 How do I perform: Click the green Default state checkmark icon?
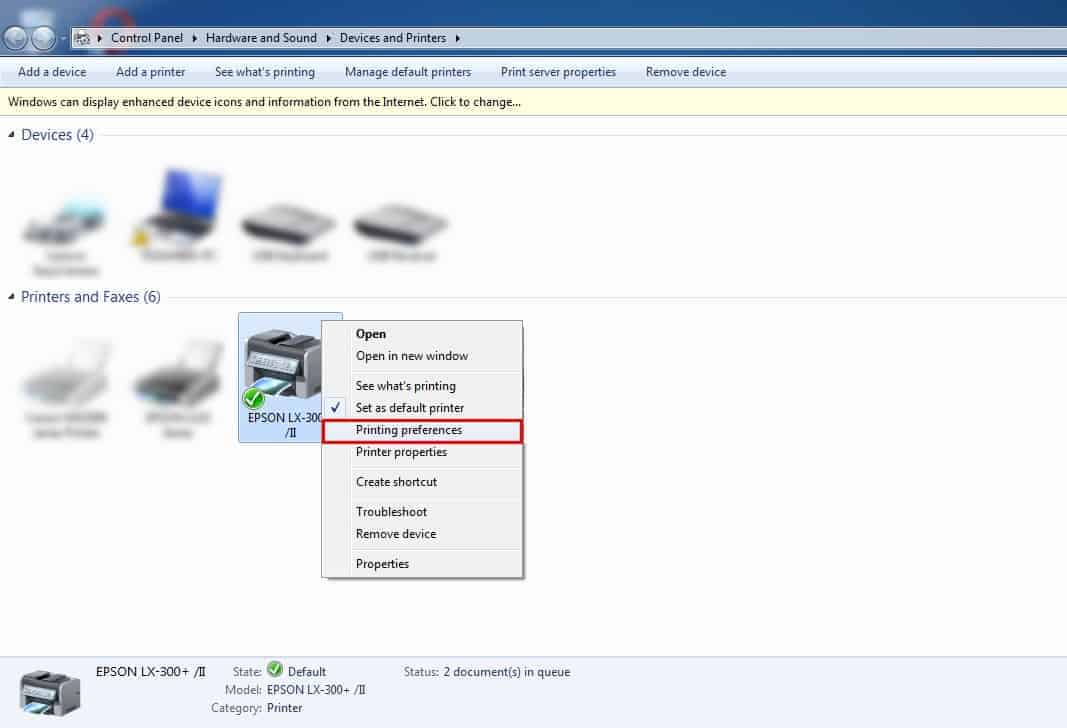pos(275,671)
